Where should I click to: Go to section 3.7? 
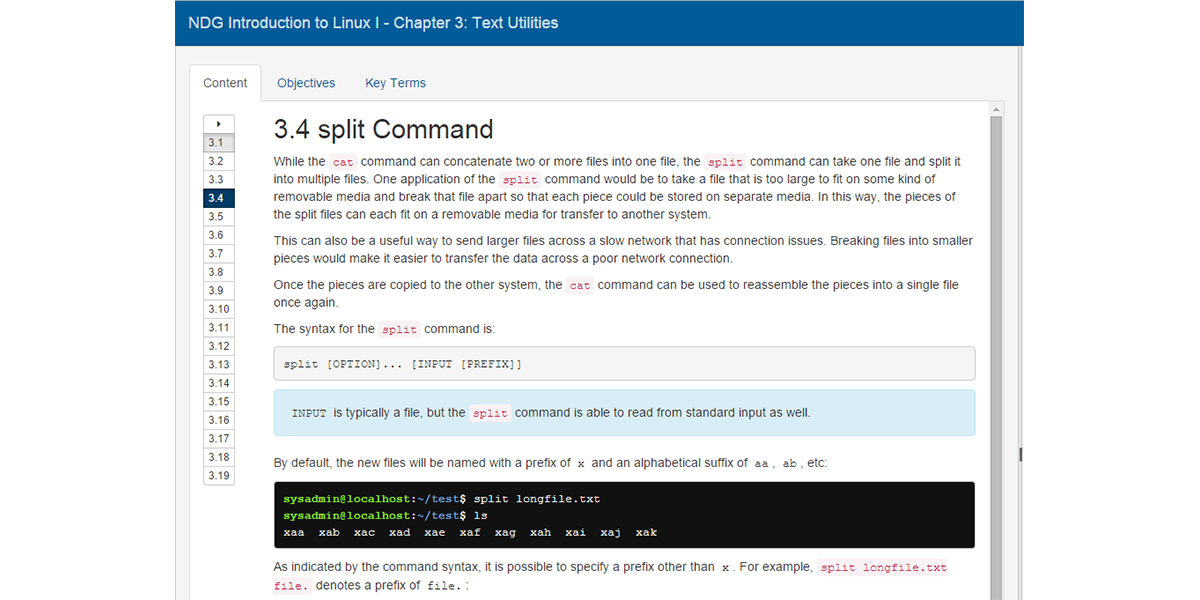(x=219, y=254)
